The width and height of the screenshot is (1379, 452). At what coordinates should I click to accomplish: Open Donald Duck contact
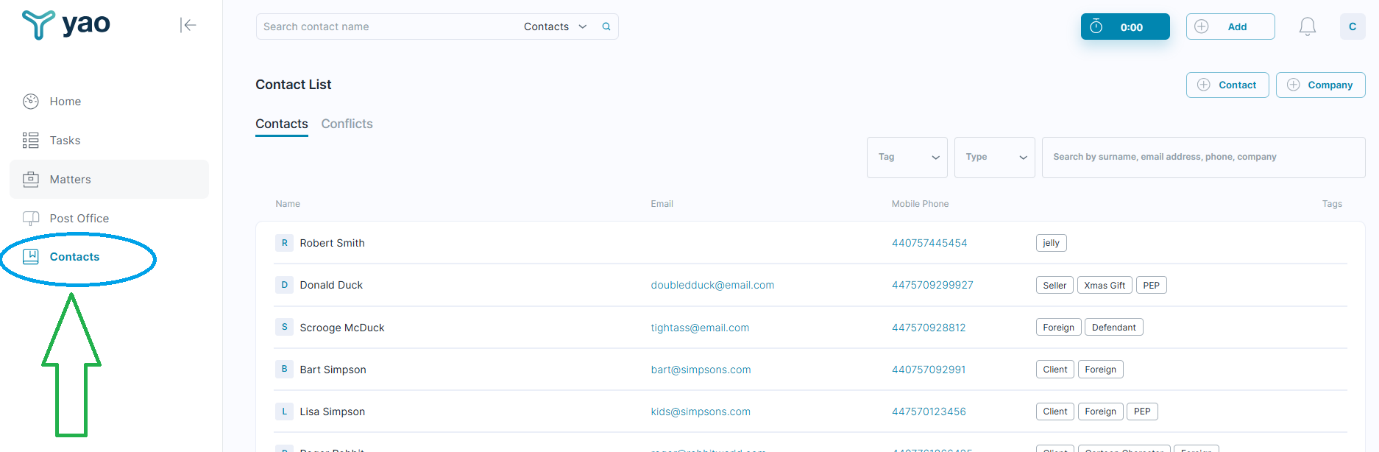[331, 285]
